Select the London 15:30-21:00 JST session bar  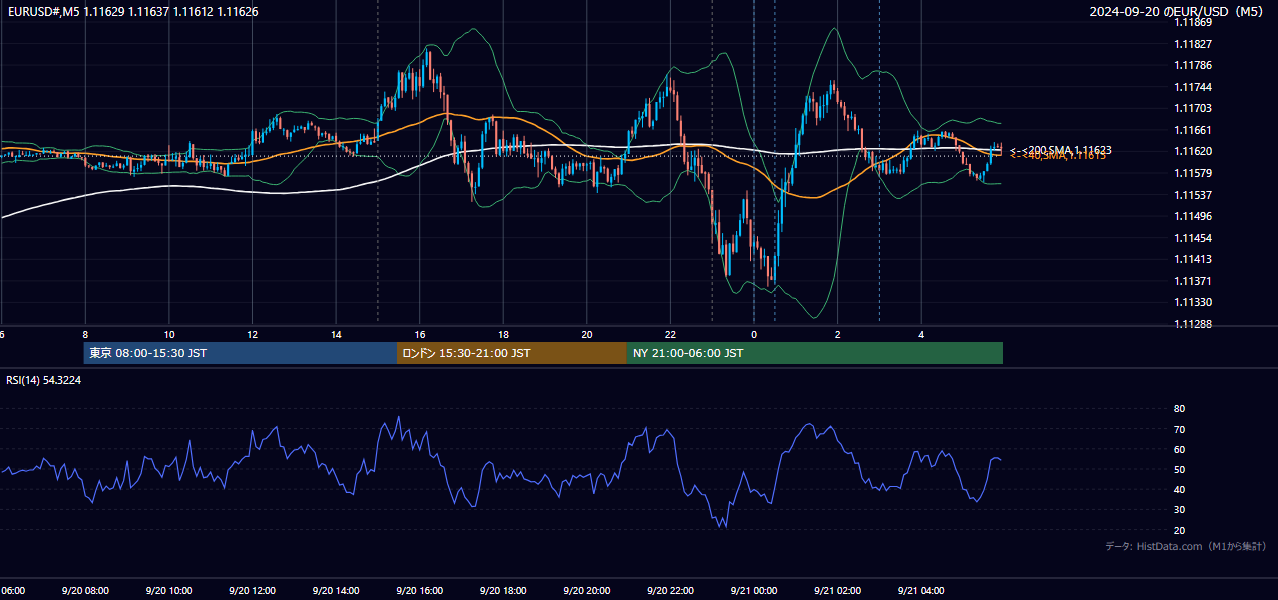pos(512,353)
